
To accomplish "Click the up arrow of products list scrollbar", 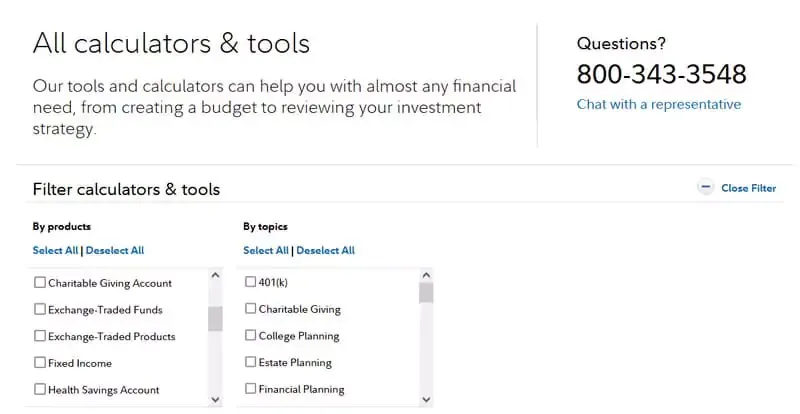I will [x=215, y=276].
